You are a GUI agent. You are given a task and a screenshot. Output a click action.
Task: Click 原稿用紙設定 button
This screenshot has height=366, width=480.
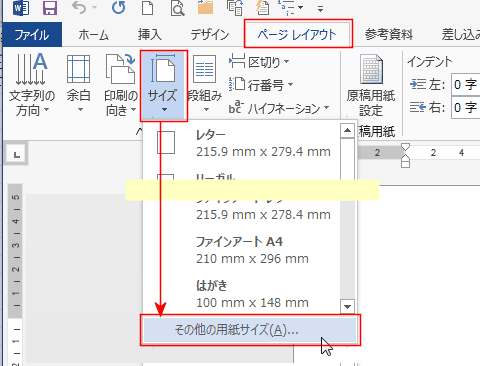click(371, 85)
